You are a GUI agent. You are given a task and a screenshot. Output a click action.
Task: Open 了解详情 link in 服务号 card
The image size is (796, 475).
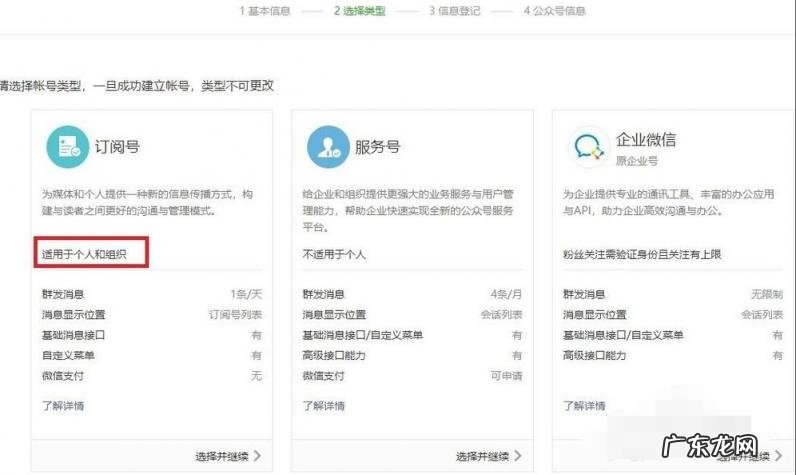click(323, 405)
